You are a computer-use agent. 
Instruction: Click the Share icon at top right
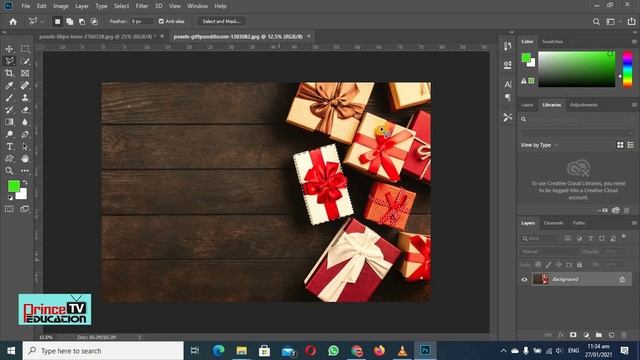point(631,21)
